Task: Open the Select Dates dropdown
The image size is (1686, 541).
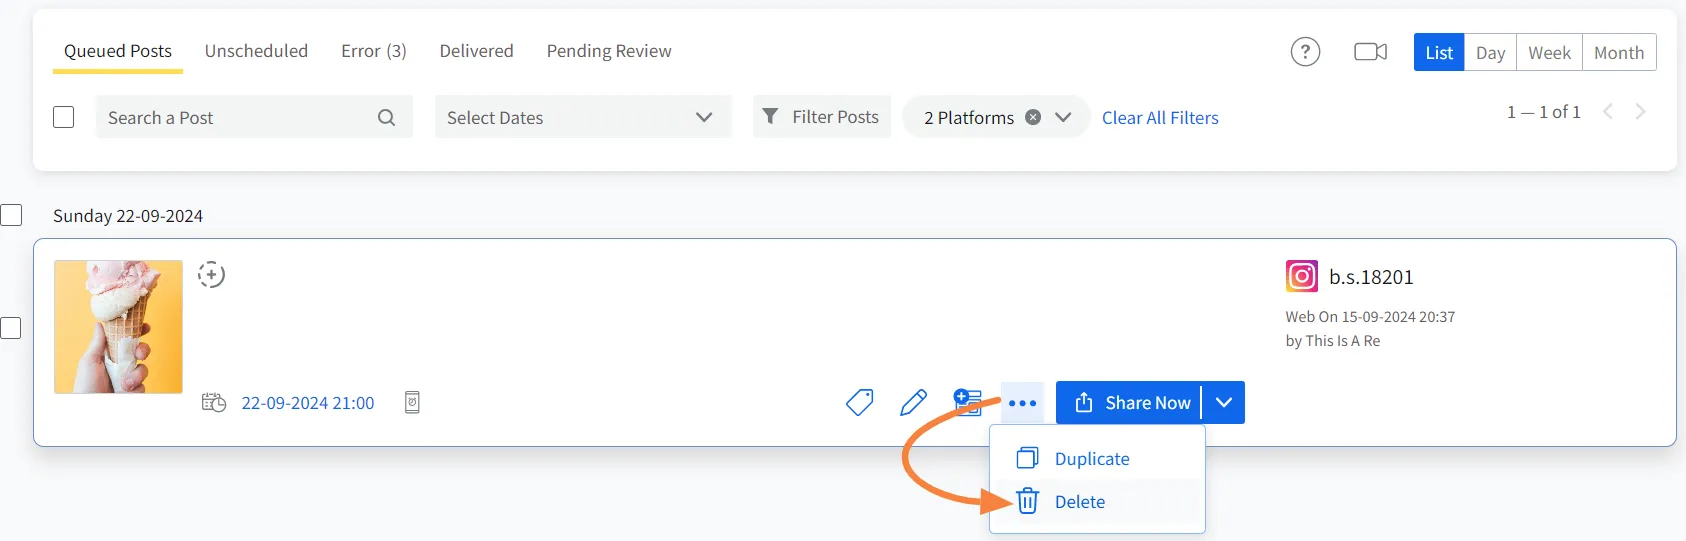Action: coord(583,117)
